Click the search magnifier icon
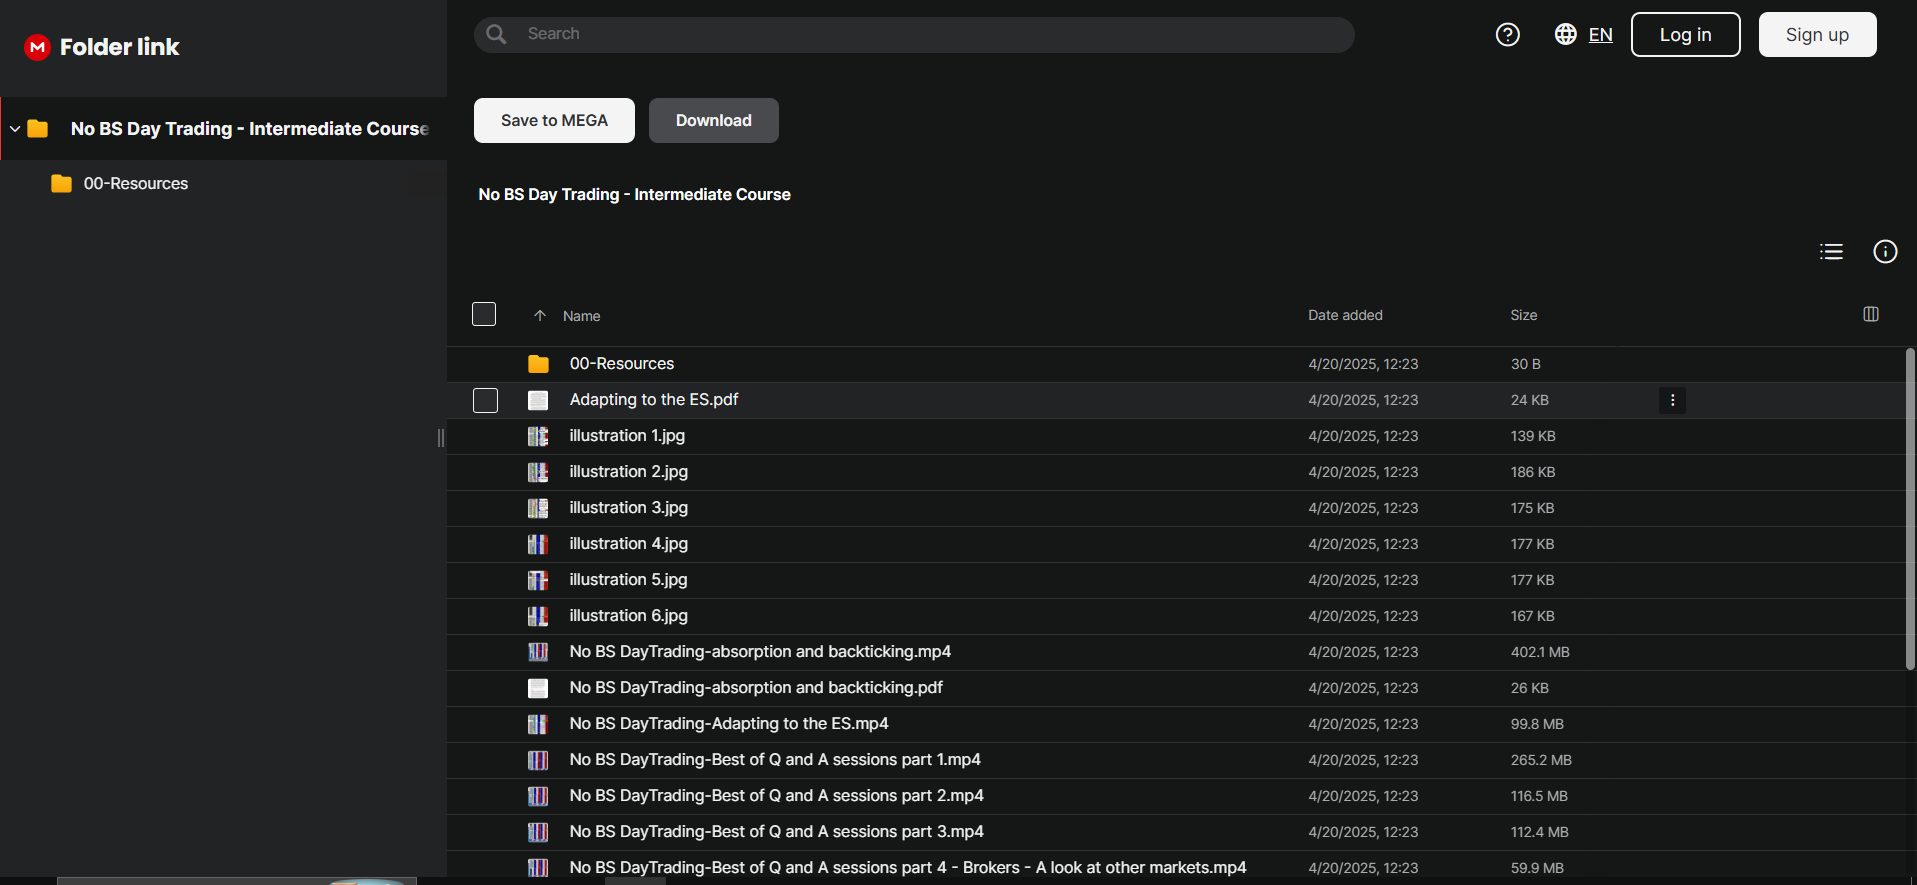Viewport: 1917px width, 885px height. tap(496, 34)
